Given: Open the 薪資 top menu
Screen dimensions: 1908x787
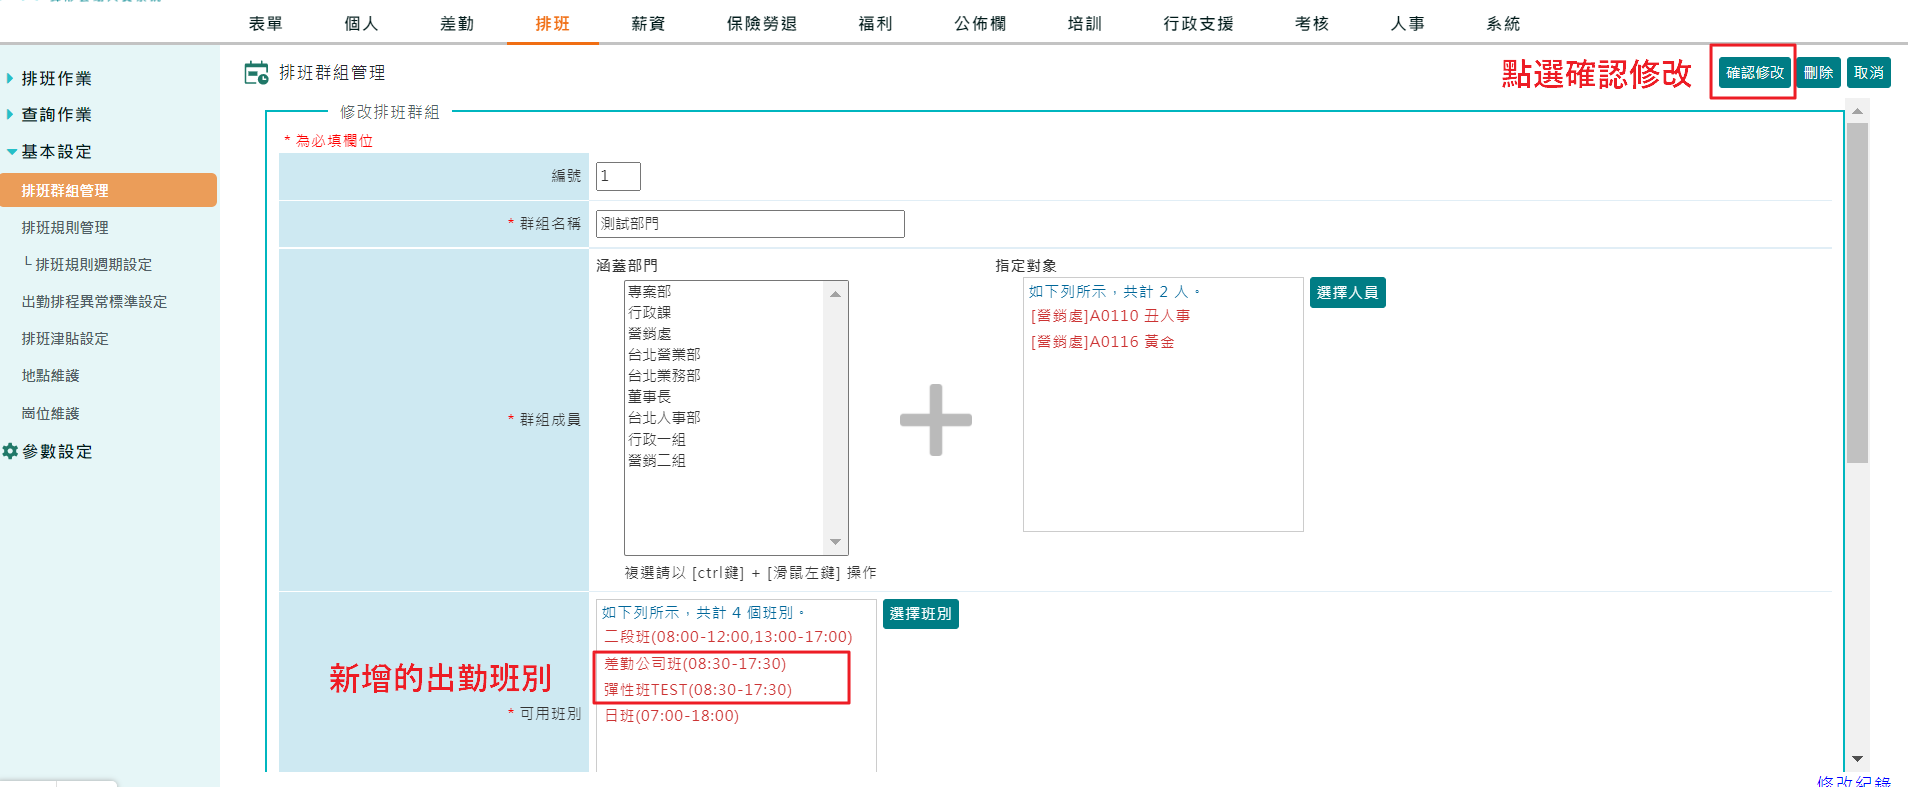Looking at the screenshot, I should (648, 23).
